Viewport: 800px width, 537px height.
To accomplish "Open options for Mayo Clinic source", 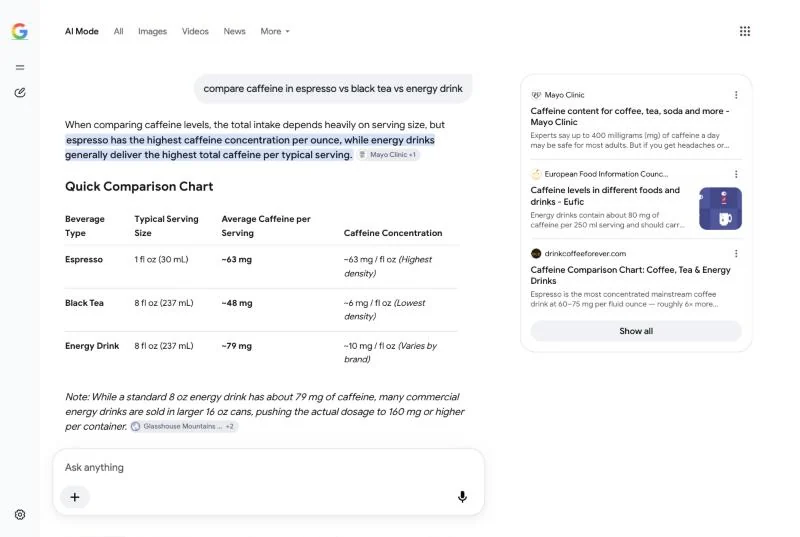I will pyautogui.click(x=736, y=95).
